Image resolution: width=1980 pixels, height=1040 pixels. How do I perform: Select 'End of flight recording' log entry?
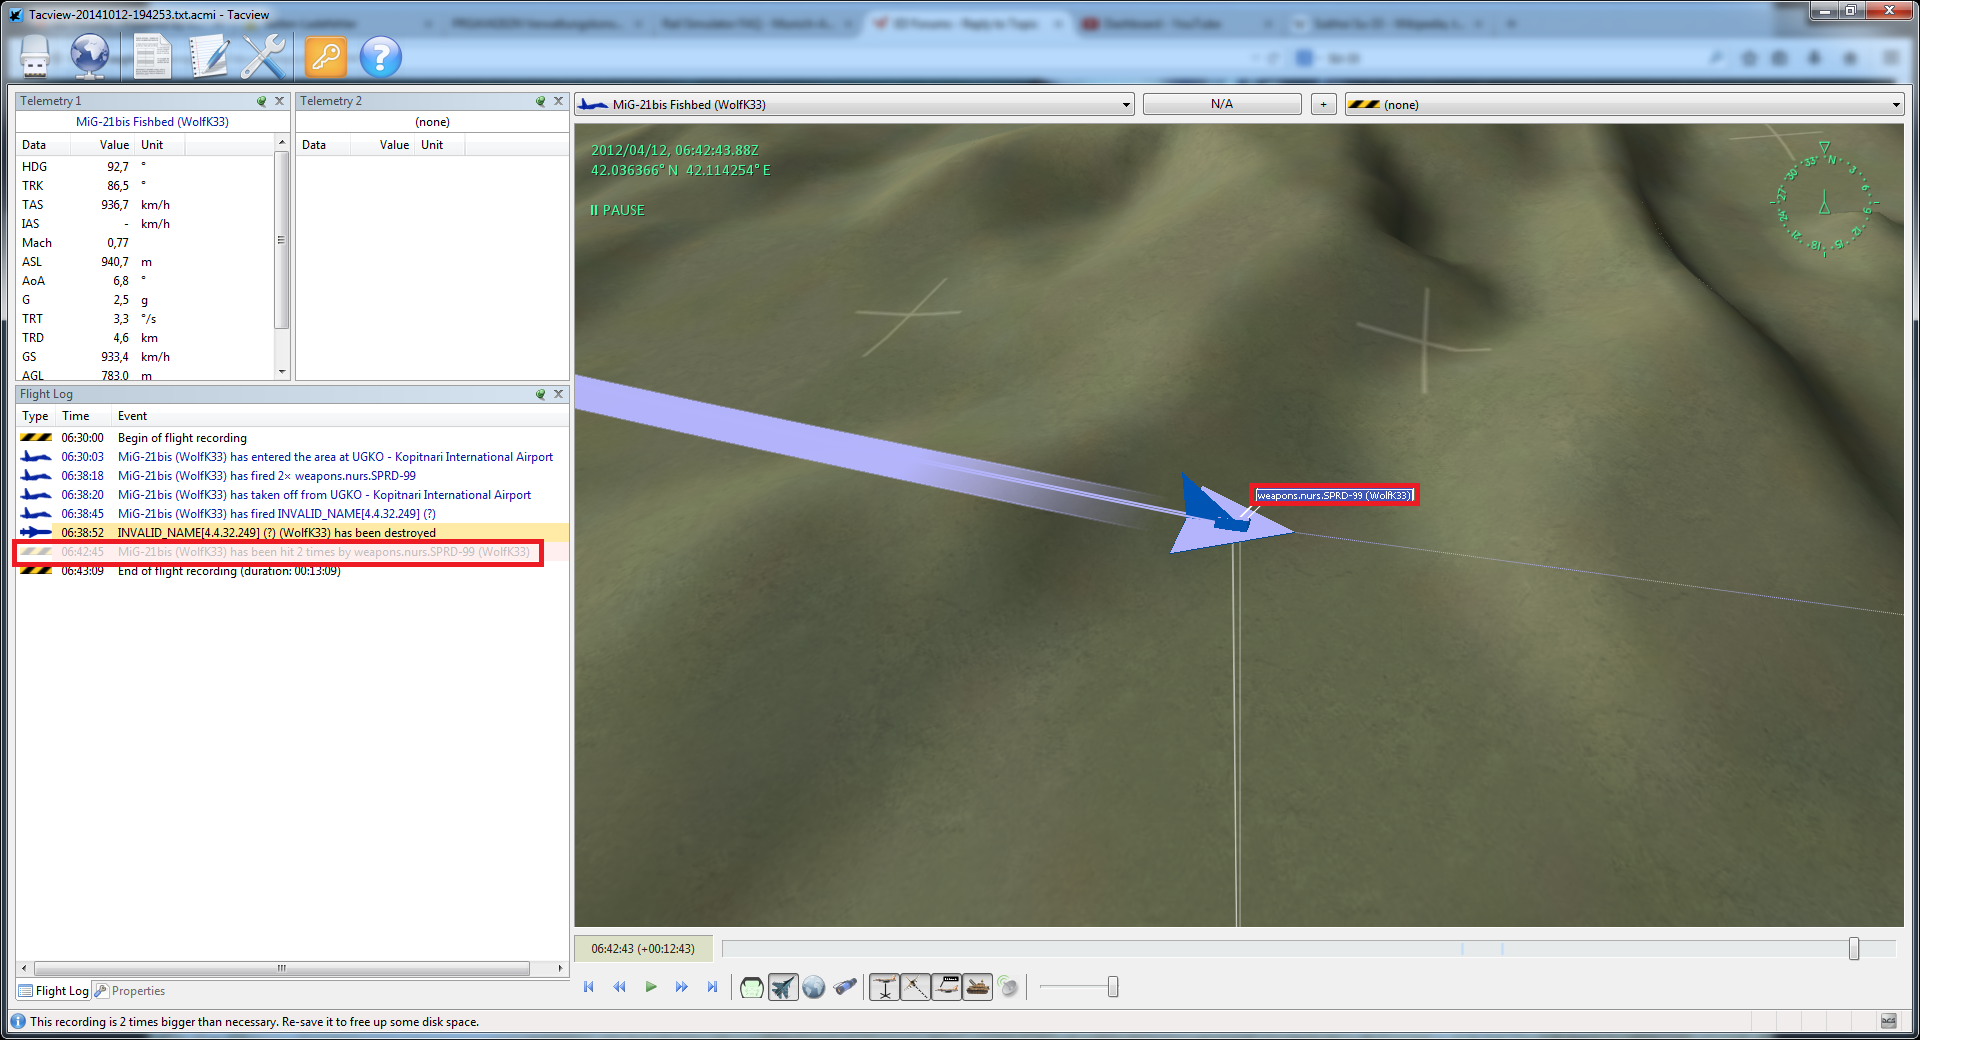point(292,571)
